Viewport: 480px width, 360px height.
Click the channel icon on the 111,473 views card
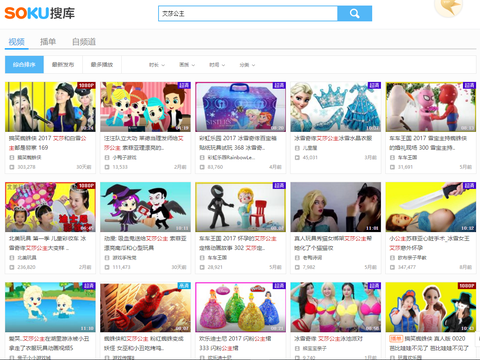point(107,258)
